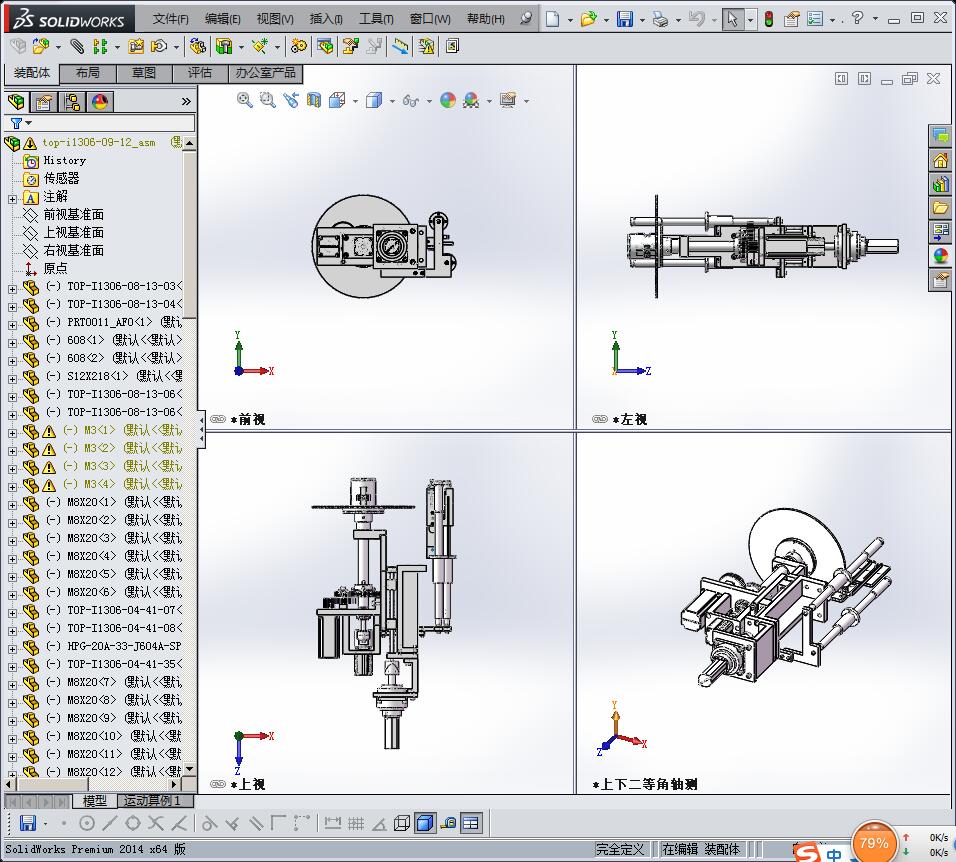Viewport: 956px width, 862px height.
Task: Click the Save icon in top toolbar
Action: tap(624, 19)
